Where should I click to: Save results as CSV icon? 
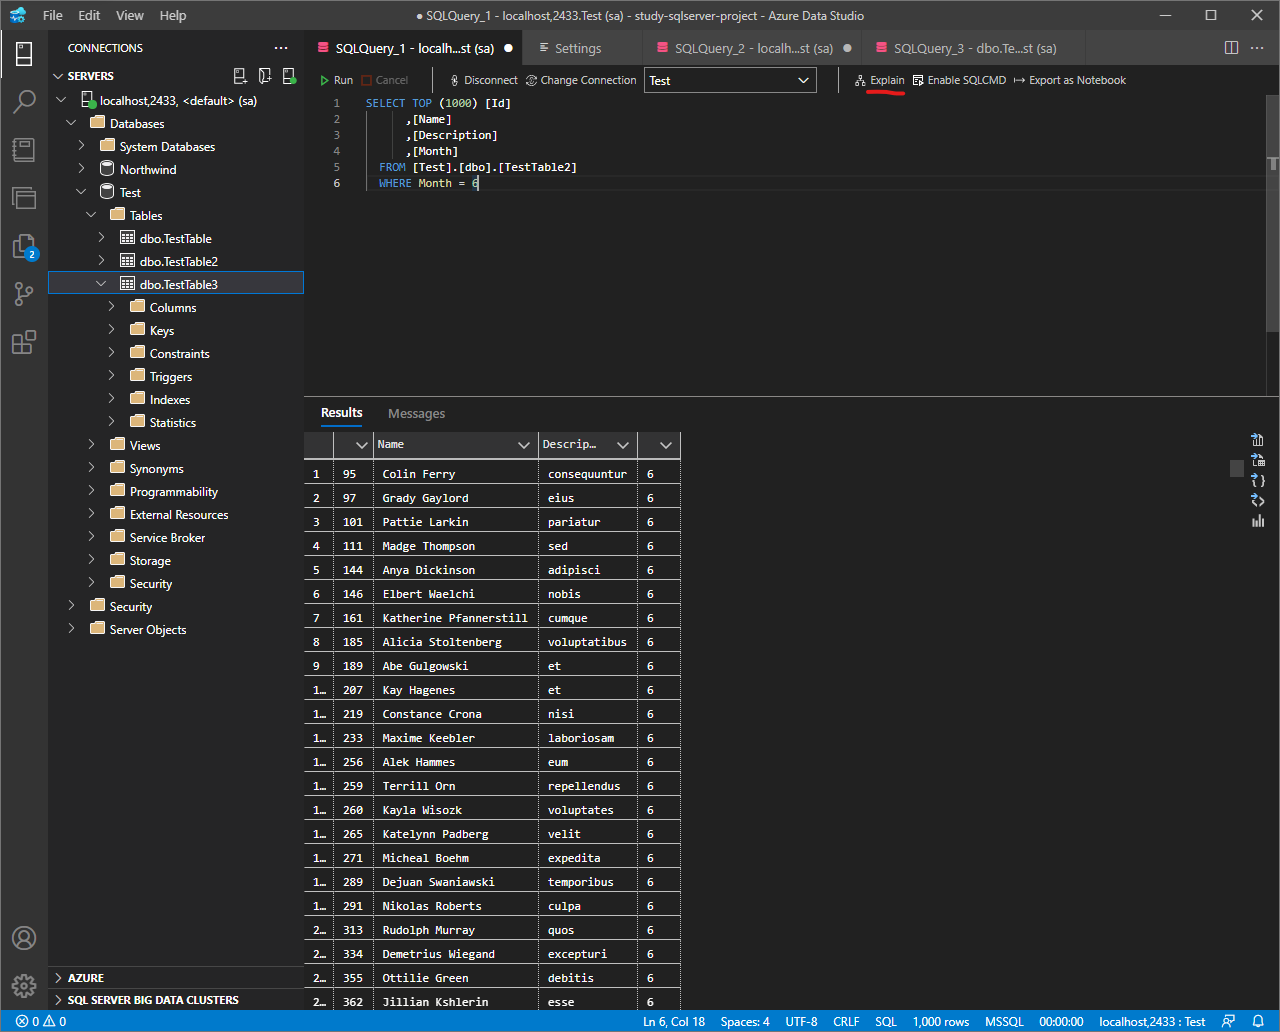1258,440
